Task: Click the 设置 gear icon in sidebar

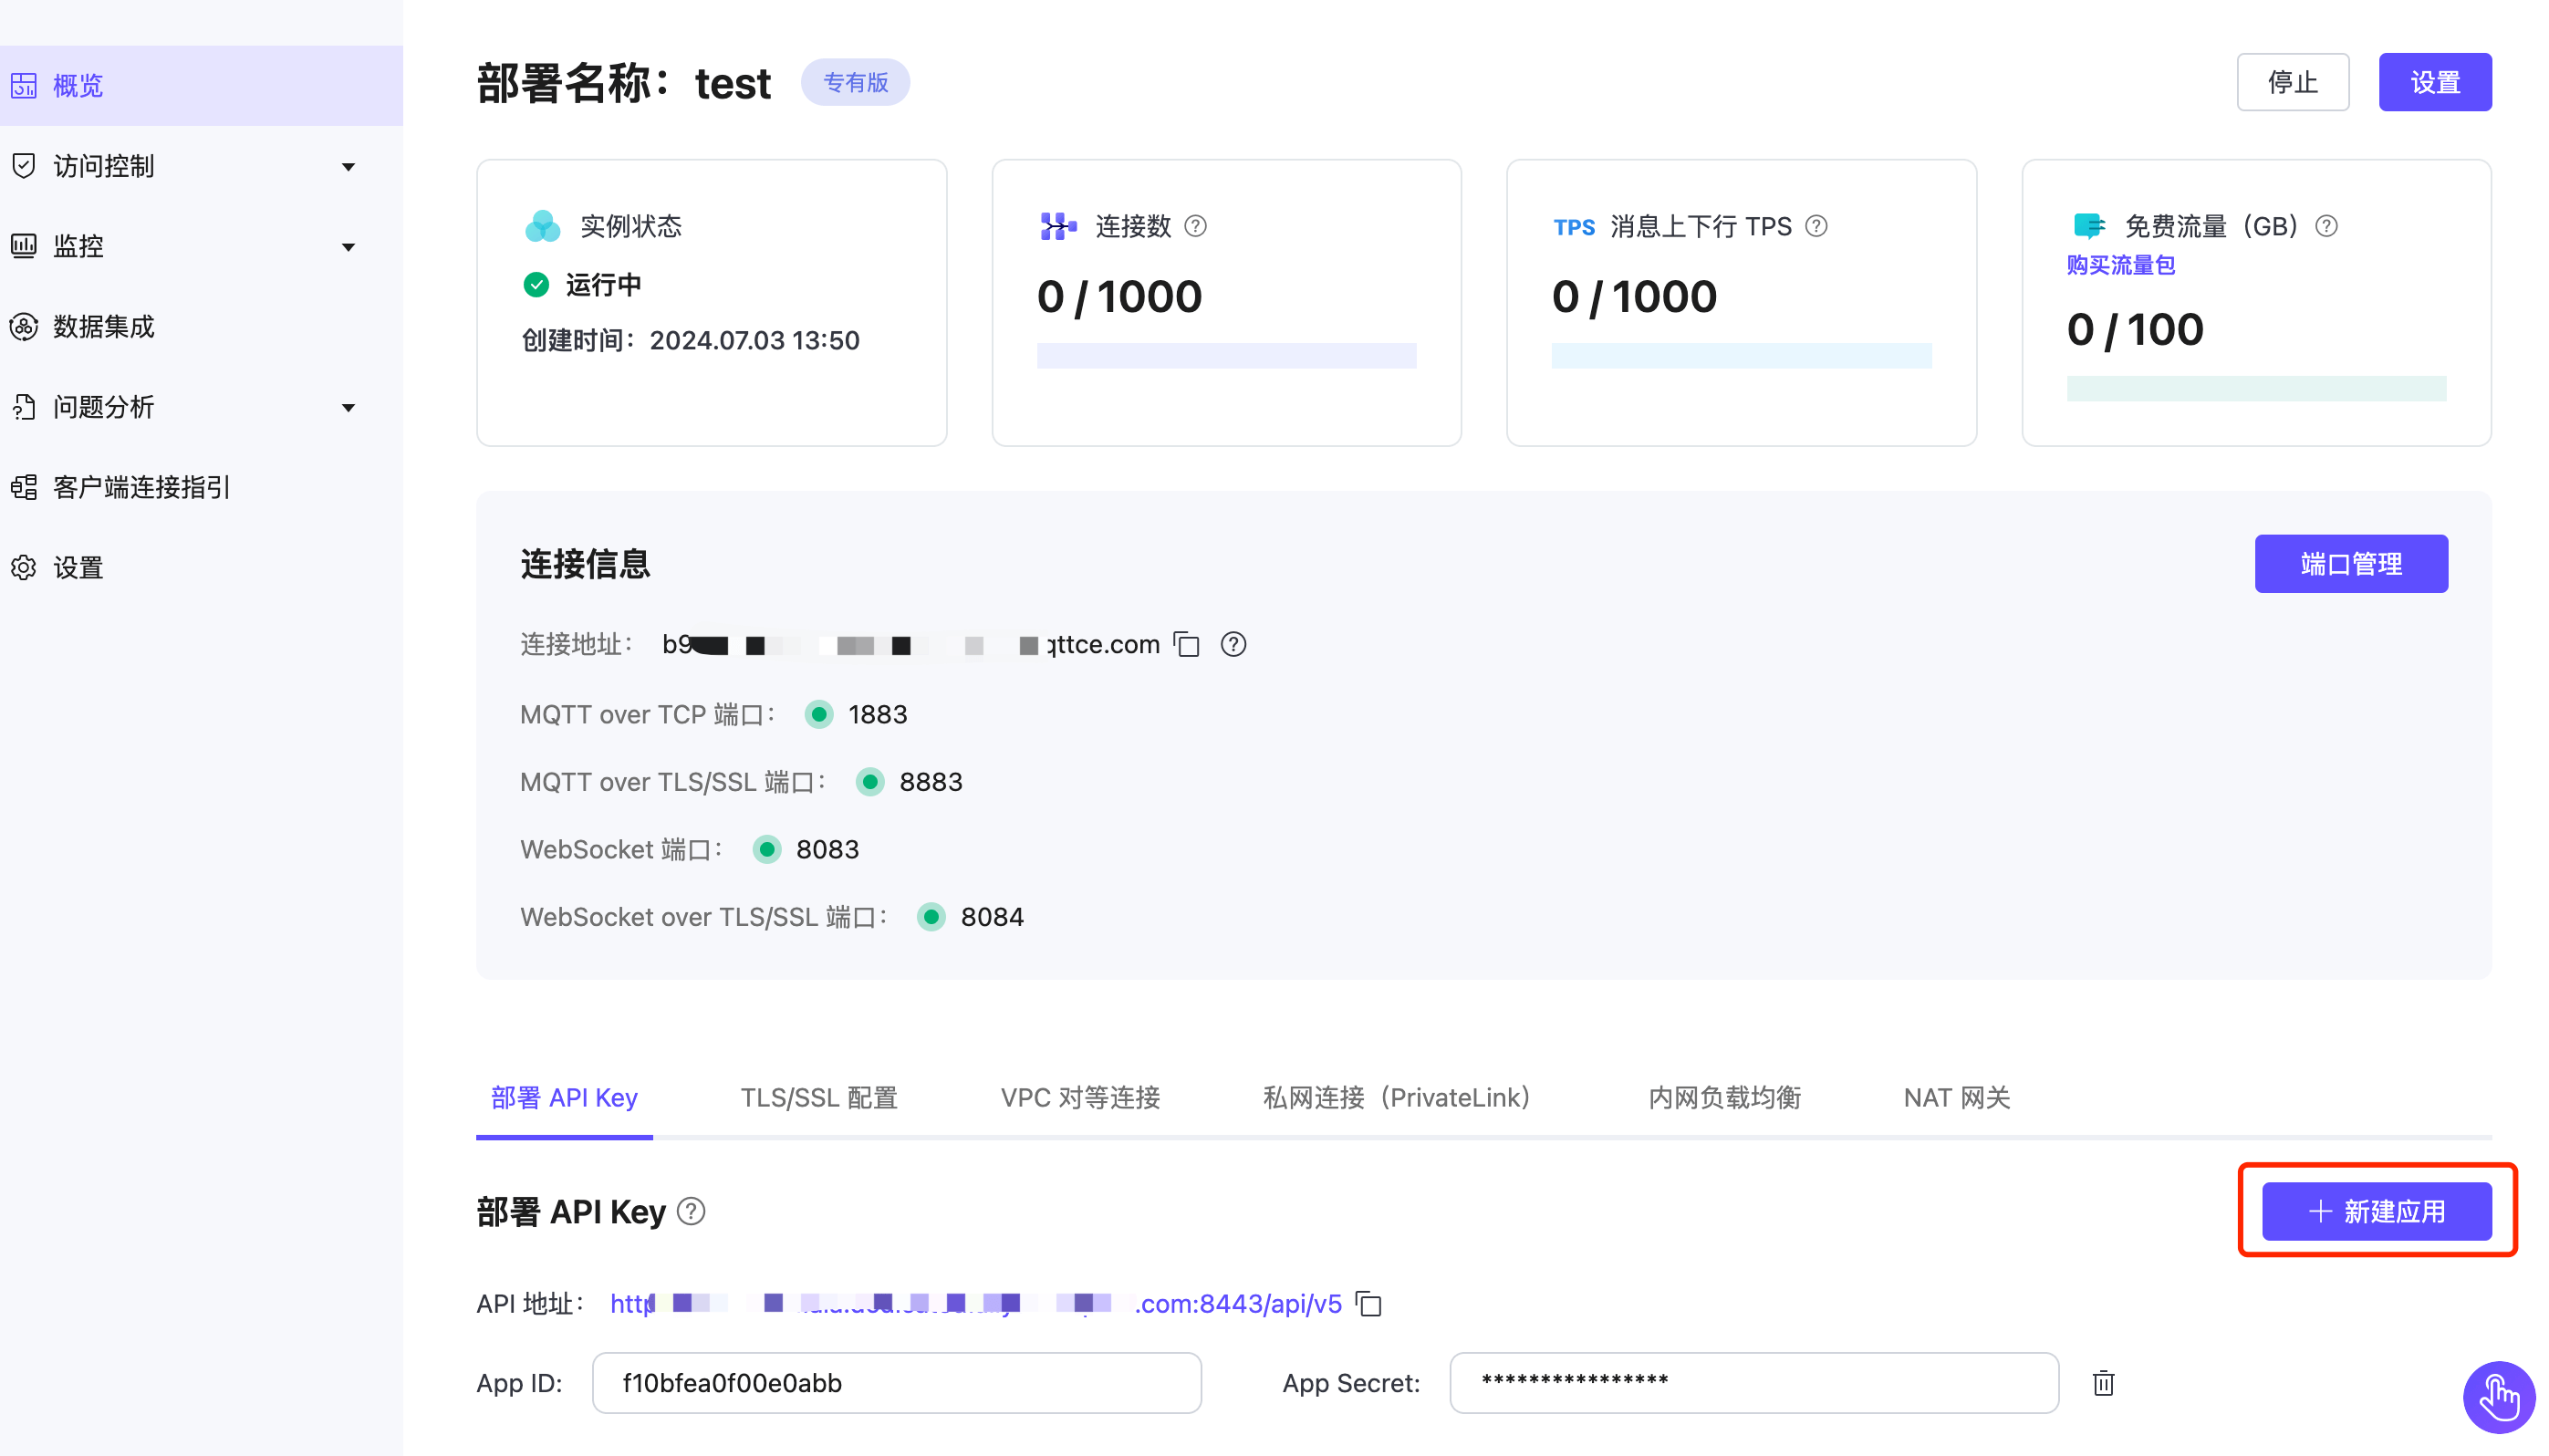Action: [24, 567]
